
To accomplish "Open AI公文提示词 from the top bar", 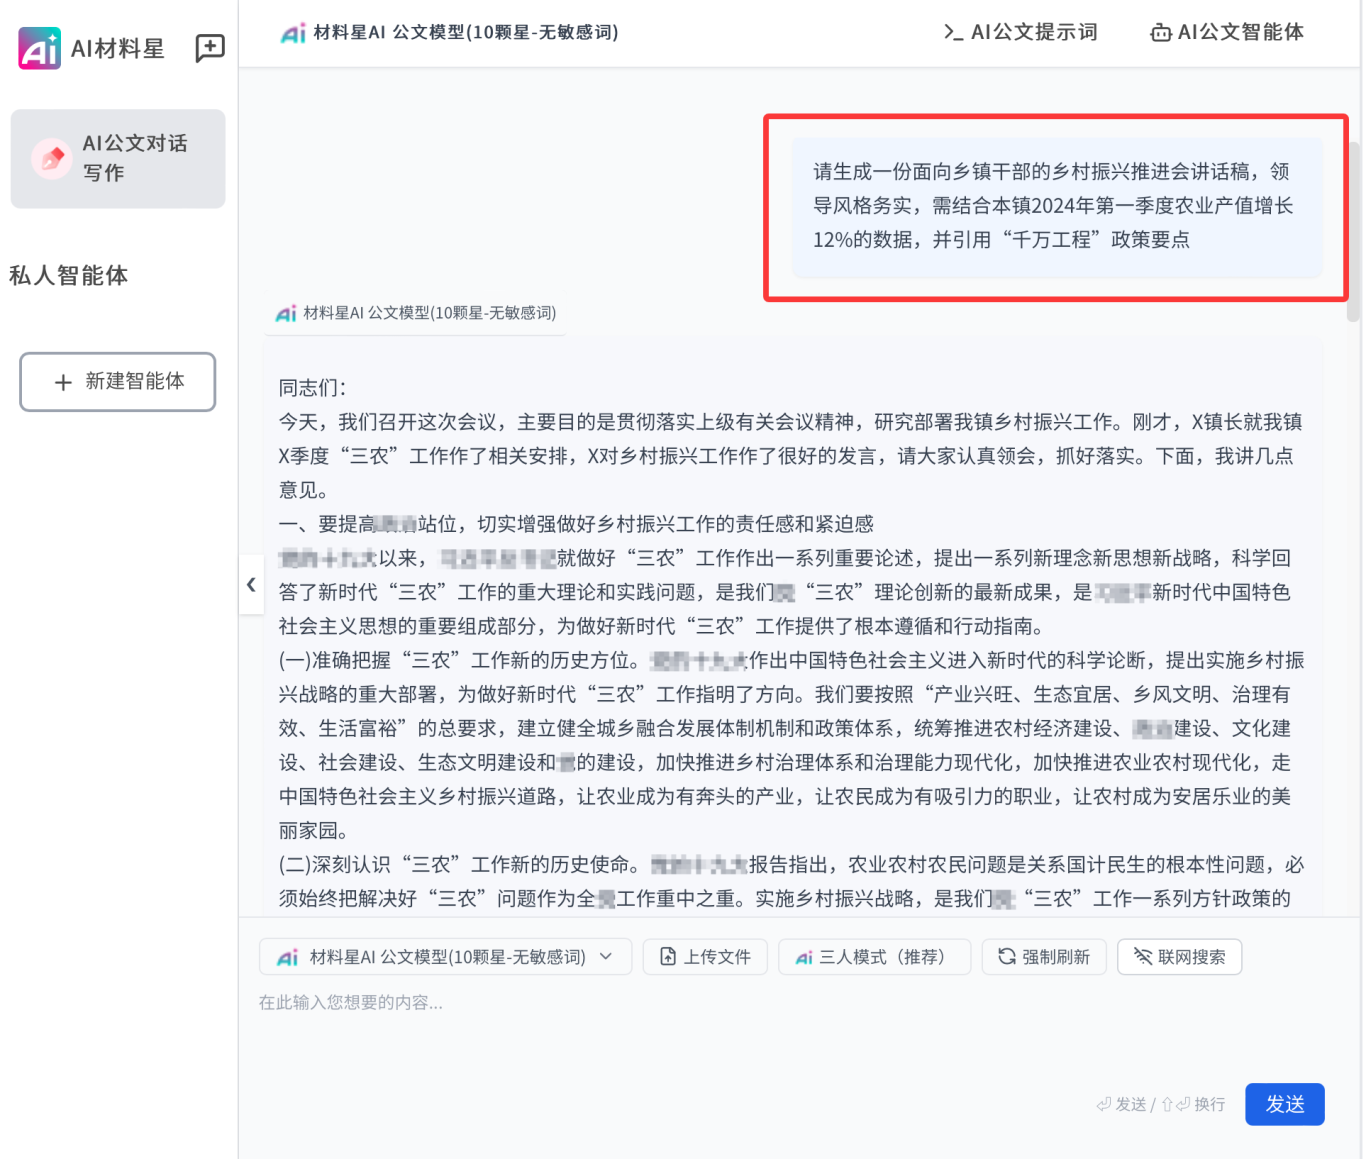I will pos(1021,32).
